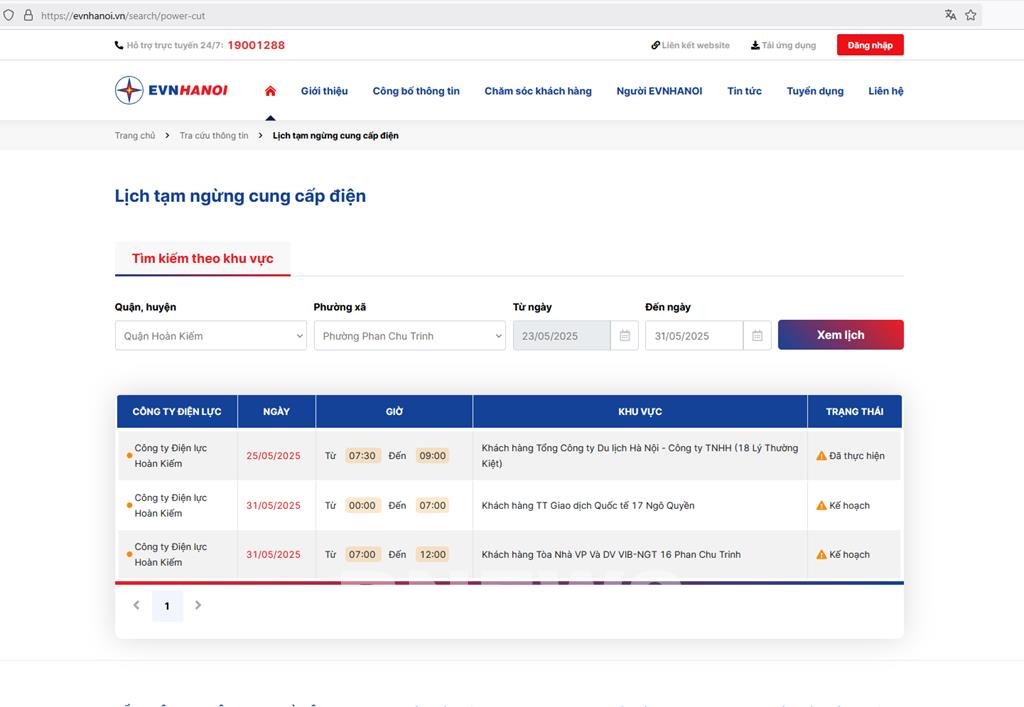Click Đã thực hiện status text
Image resolution: width=1024 pixels, height=707 pixels.
(857, 456)
